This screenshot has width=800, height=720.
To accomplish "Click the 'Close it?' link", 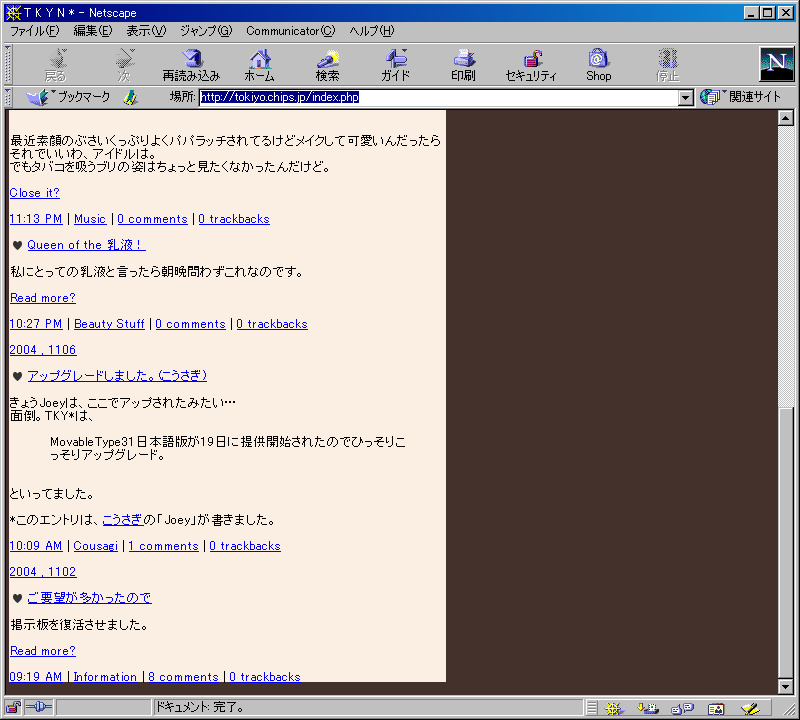I will (35, 193).
